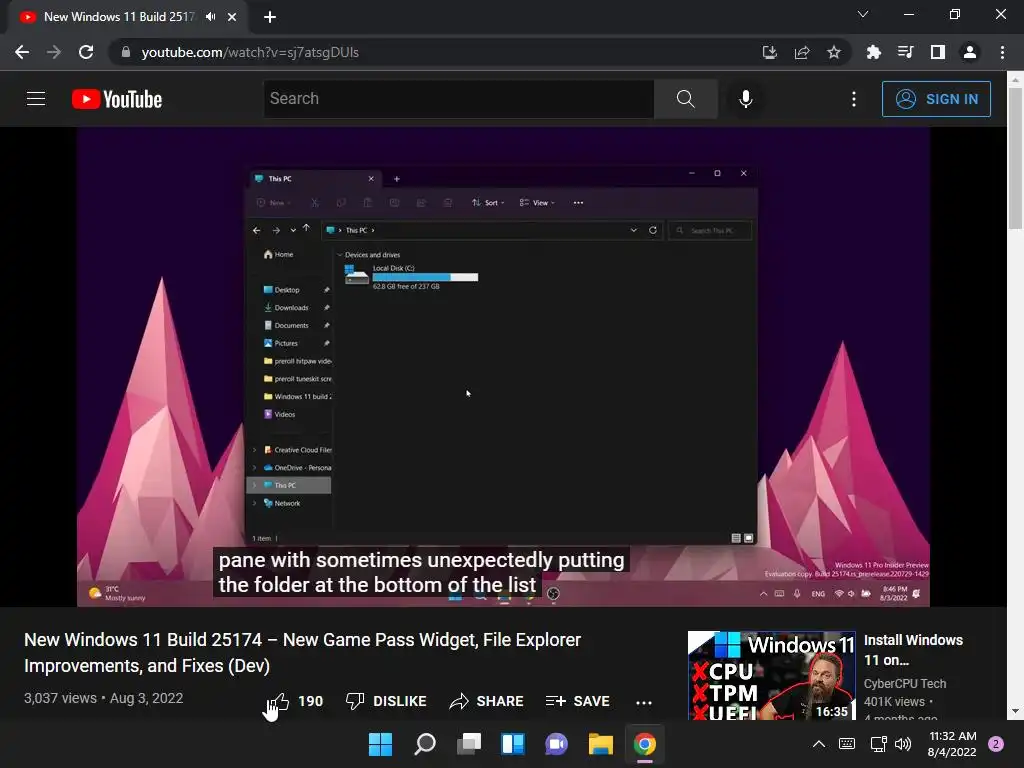This screenshot has height=768, width=1024.
Task: Toggle Chrome side panel
Action: click(x=937, y=52)
